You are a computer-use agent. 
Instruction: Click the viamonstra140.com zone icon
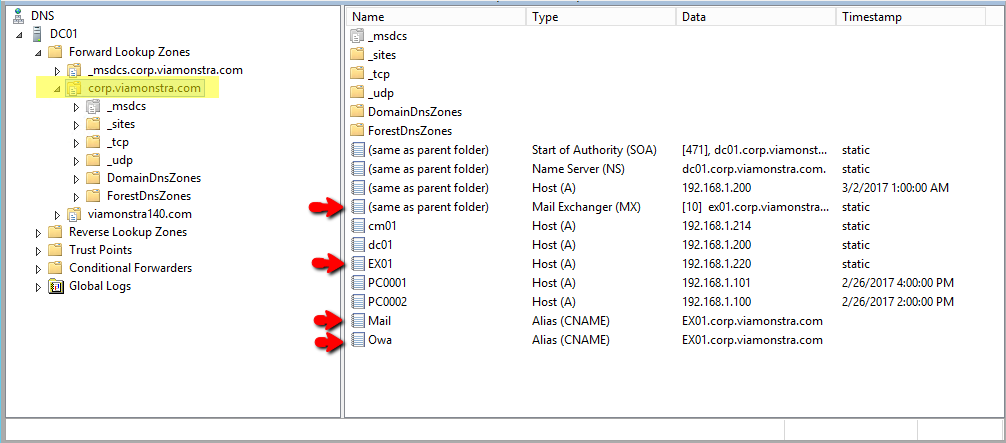pos(74,214)
